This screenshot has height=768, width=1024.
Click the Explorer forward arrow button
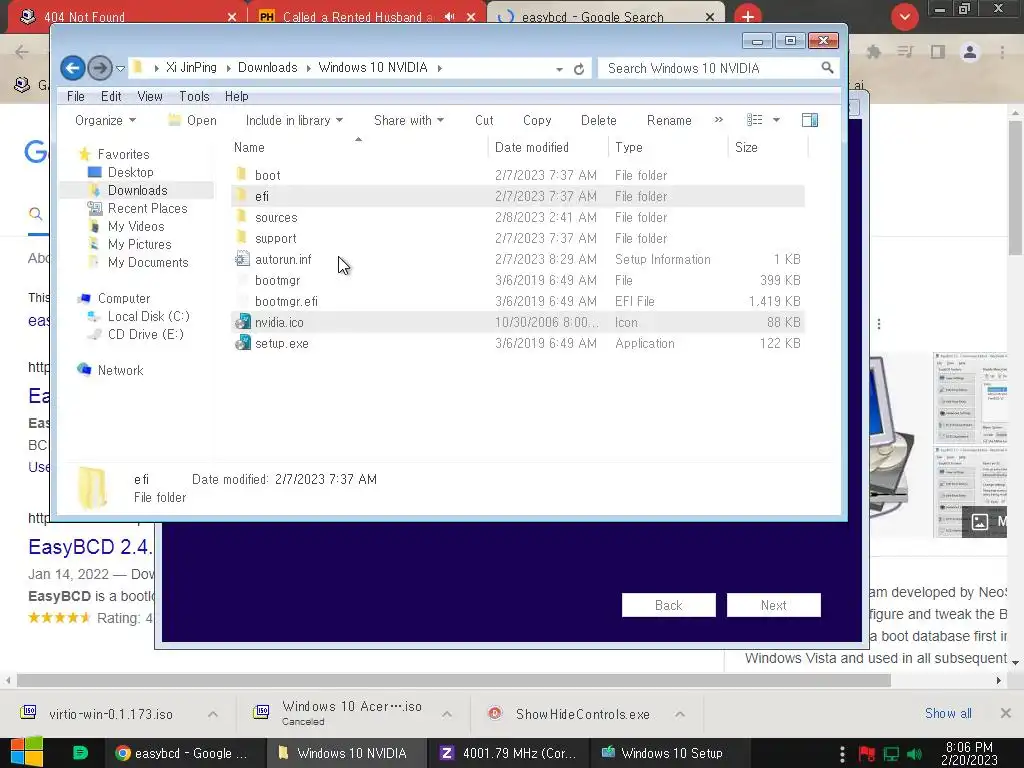tap(99, 68)
